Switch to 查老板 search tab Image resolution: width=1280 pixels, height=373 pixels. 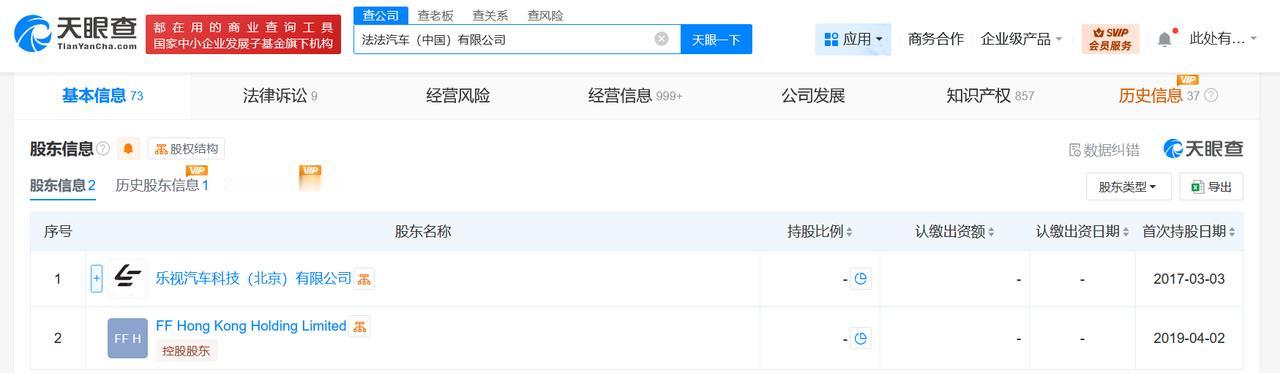click(x=435, y=15)
